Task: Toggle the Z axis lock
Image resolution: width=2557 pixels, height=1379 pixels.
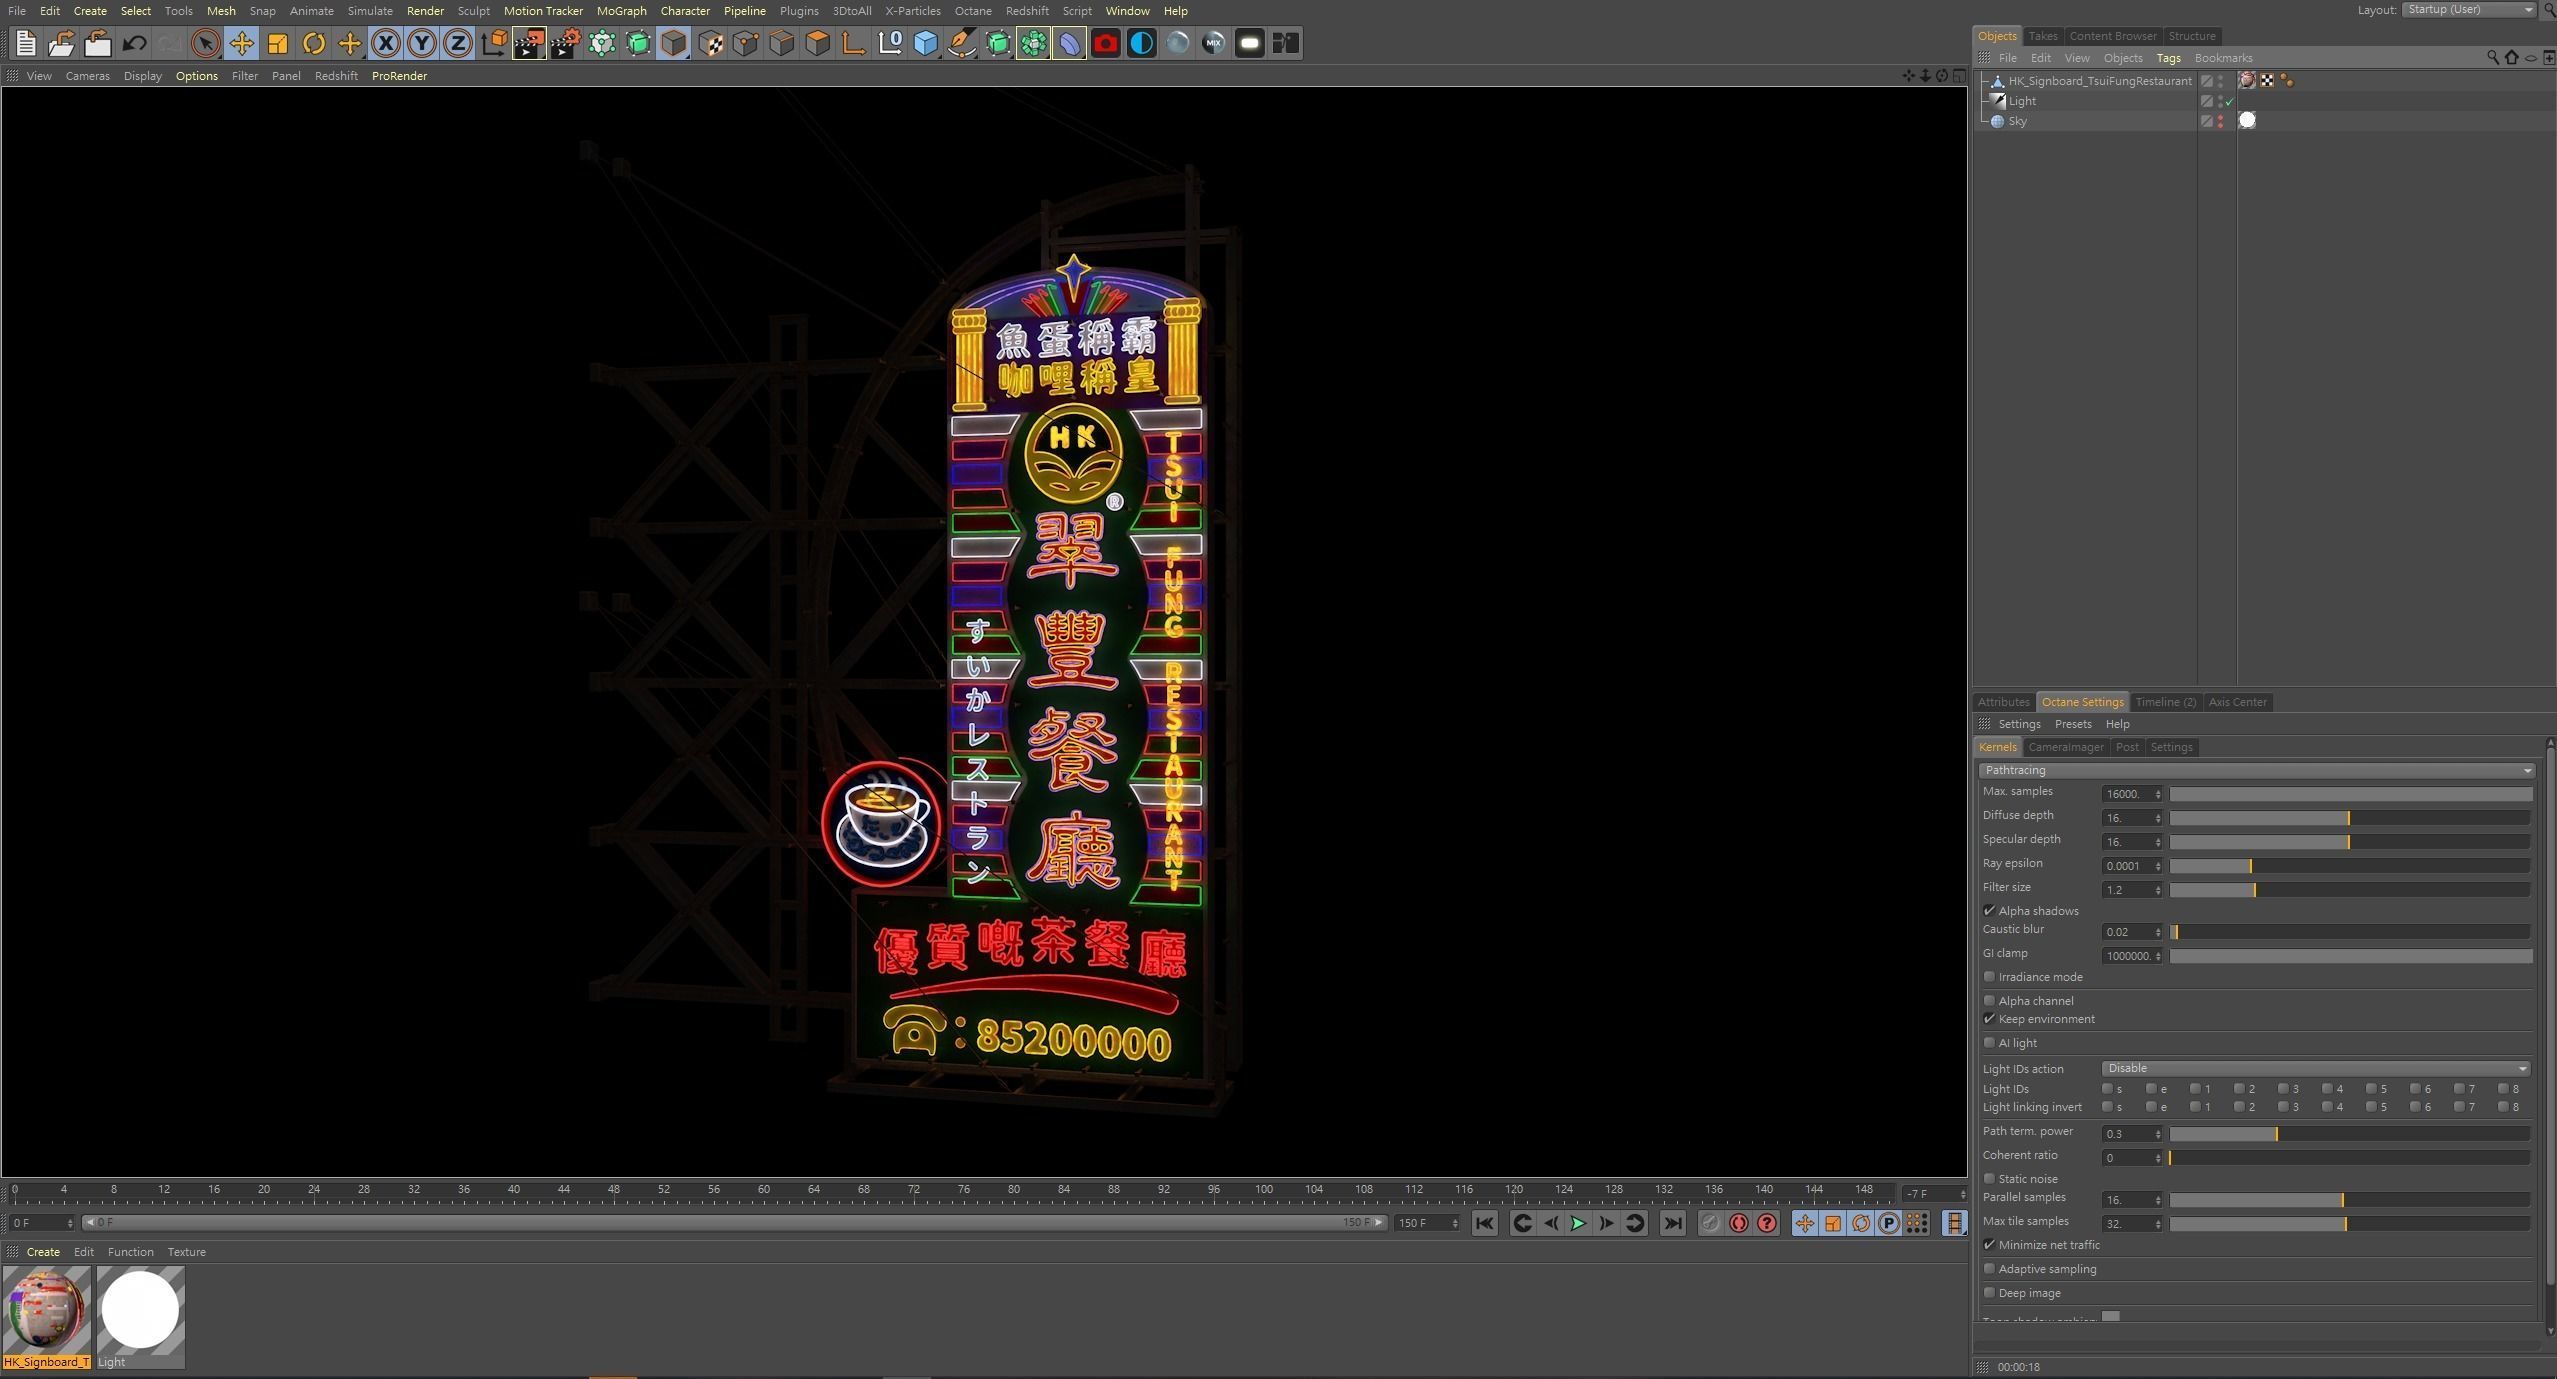Action: (x=457, y=43)
